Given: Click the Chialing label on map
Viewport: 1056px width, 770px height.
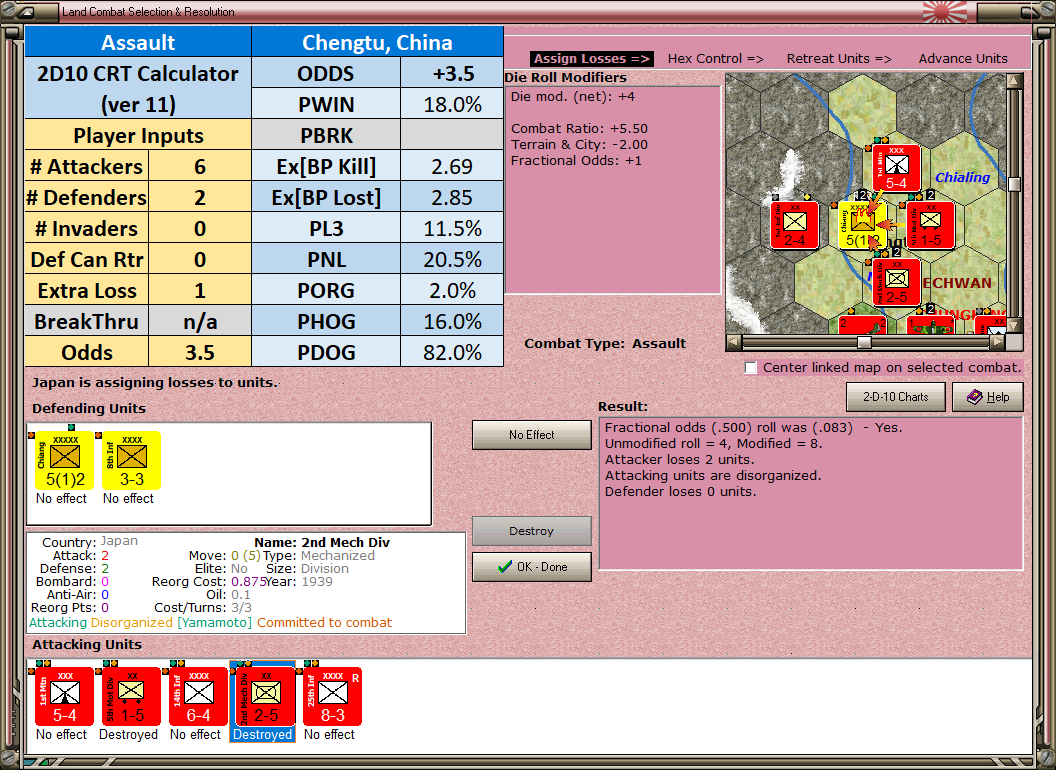Looking at the screenshot, I should 962,177.
